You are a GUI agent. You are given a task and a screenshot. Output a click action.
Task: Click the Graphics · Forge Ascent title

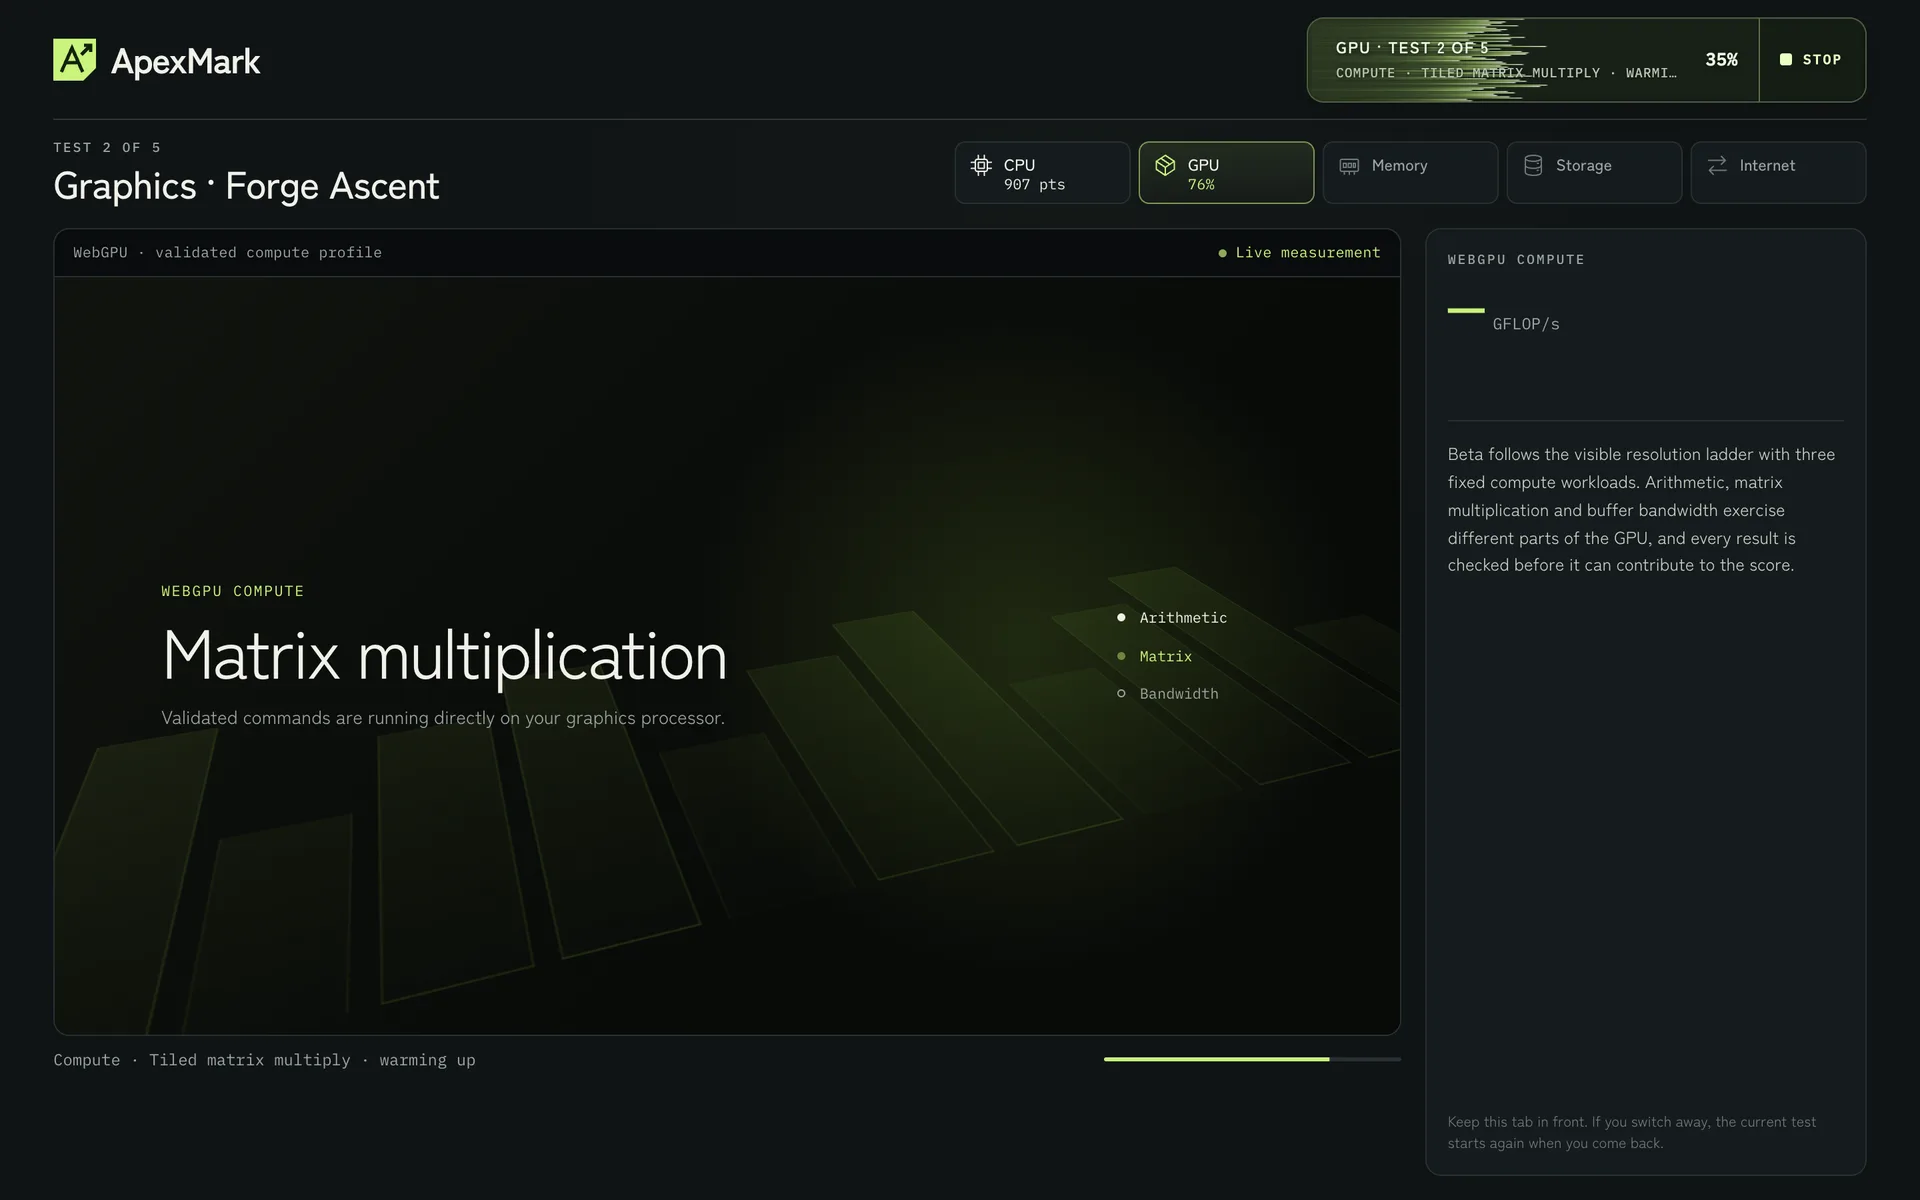(246, 186)
